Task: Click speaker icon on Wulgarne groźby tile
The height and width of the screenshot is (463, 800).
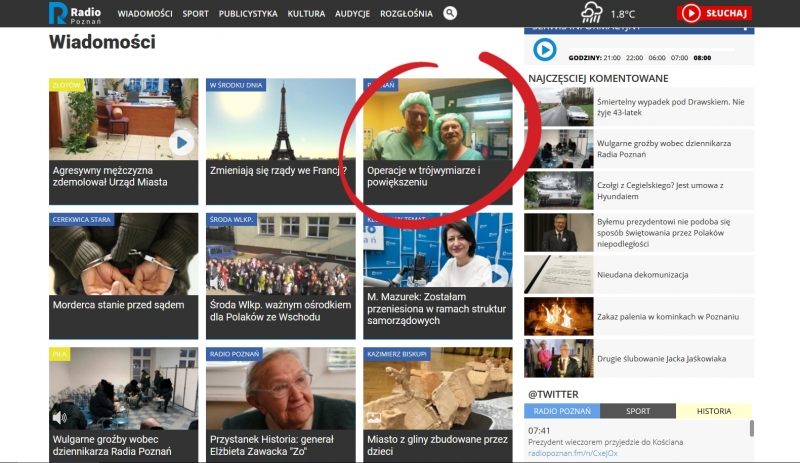Action: point(59,417)
